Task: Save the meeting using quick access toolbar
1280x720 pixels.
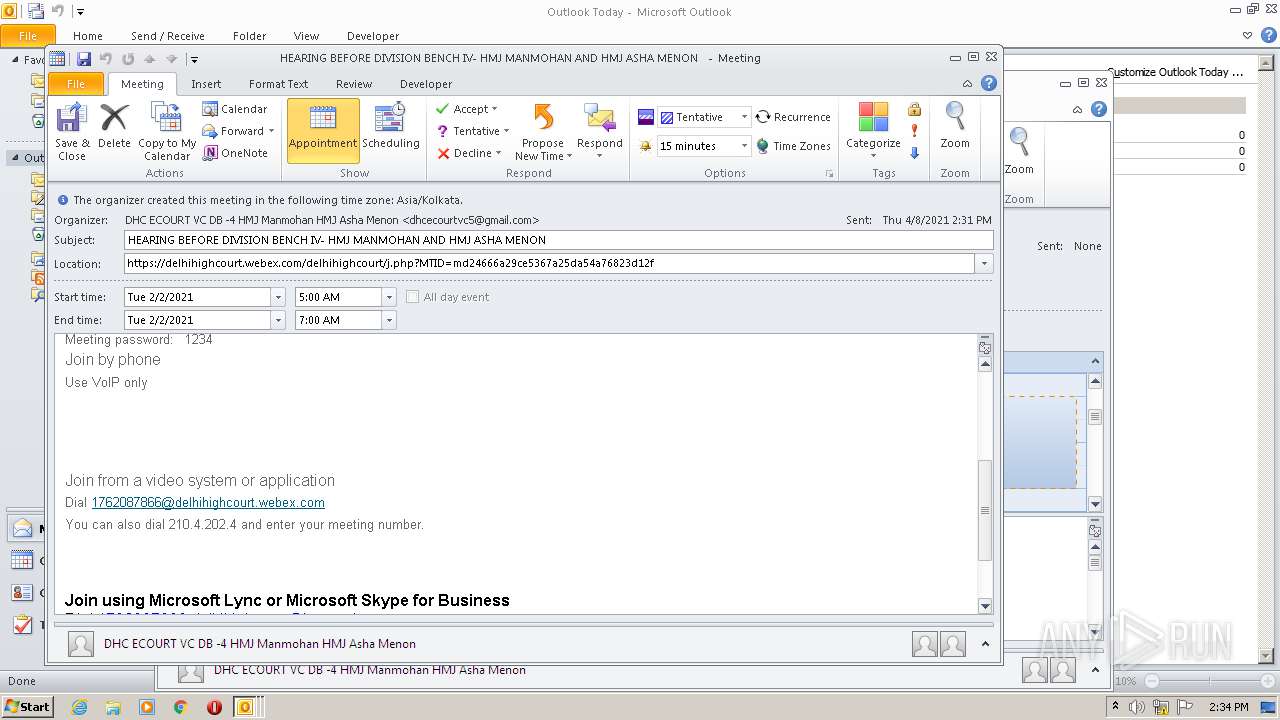Action: (x=84, y=59)
